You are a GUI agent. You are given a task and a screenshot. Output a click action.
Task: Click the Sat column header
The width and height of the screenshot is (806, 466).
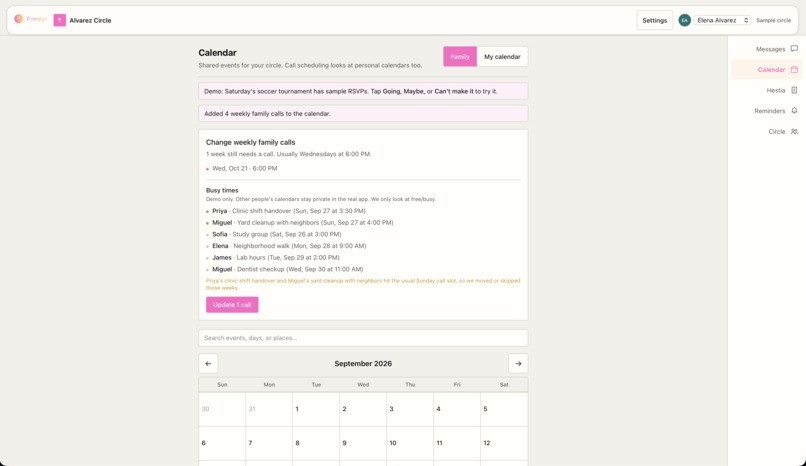pos(504,384)
